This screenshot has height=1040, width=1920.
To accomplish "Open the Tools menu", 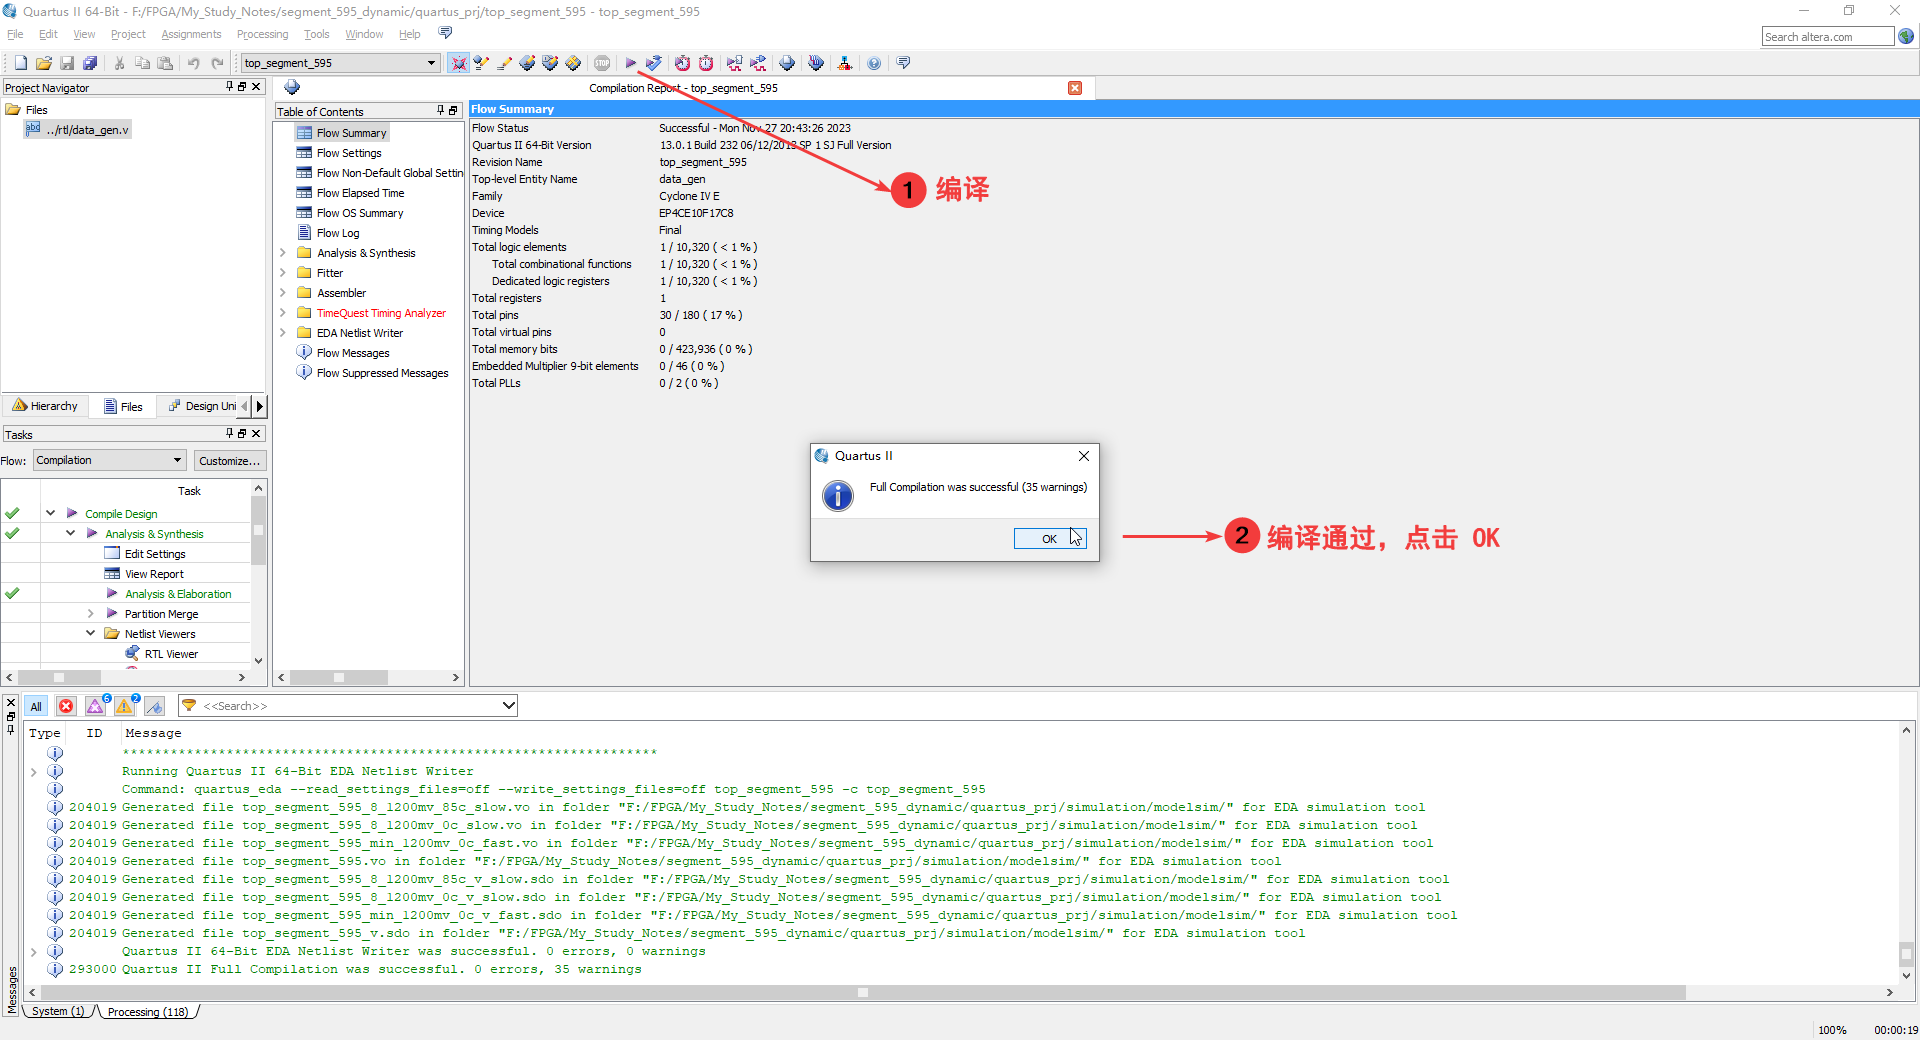I will tap(316, 34).
